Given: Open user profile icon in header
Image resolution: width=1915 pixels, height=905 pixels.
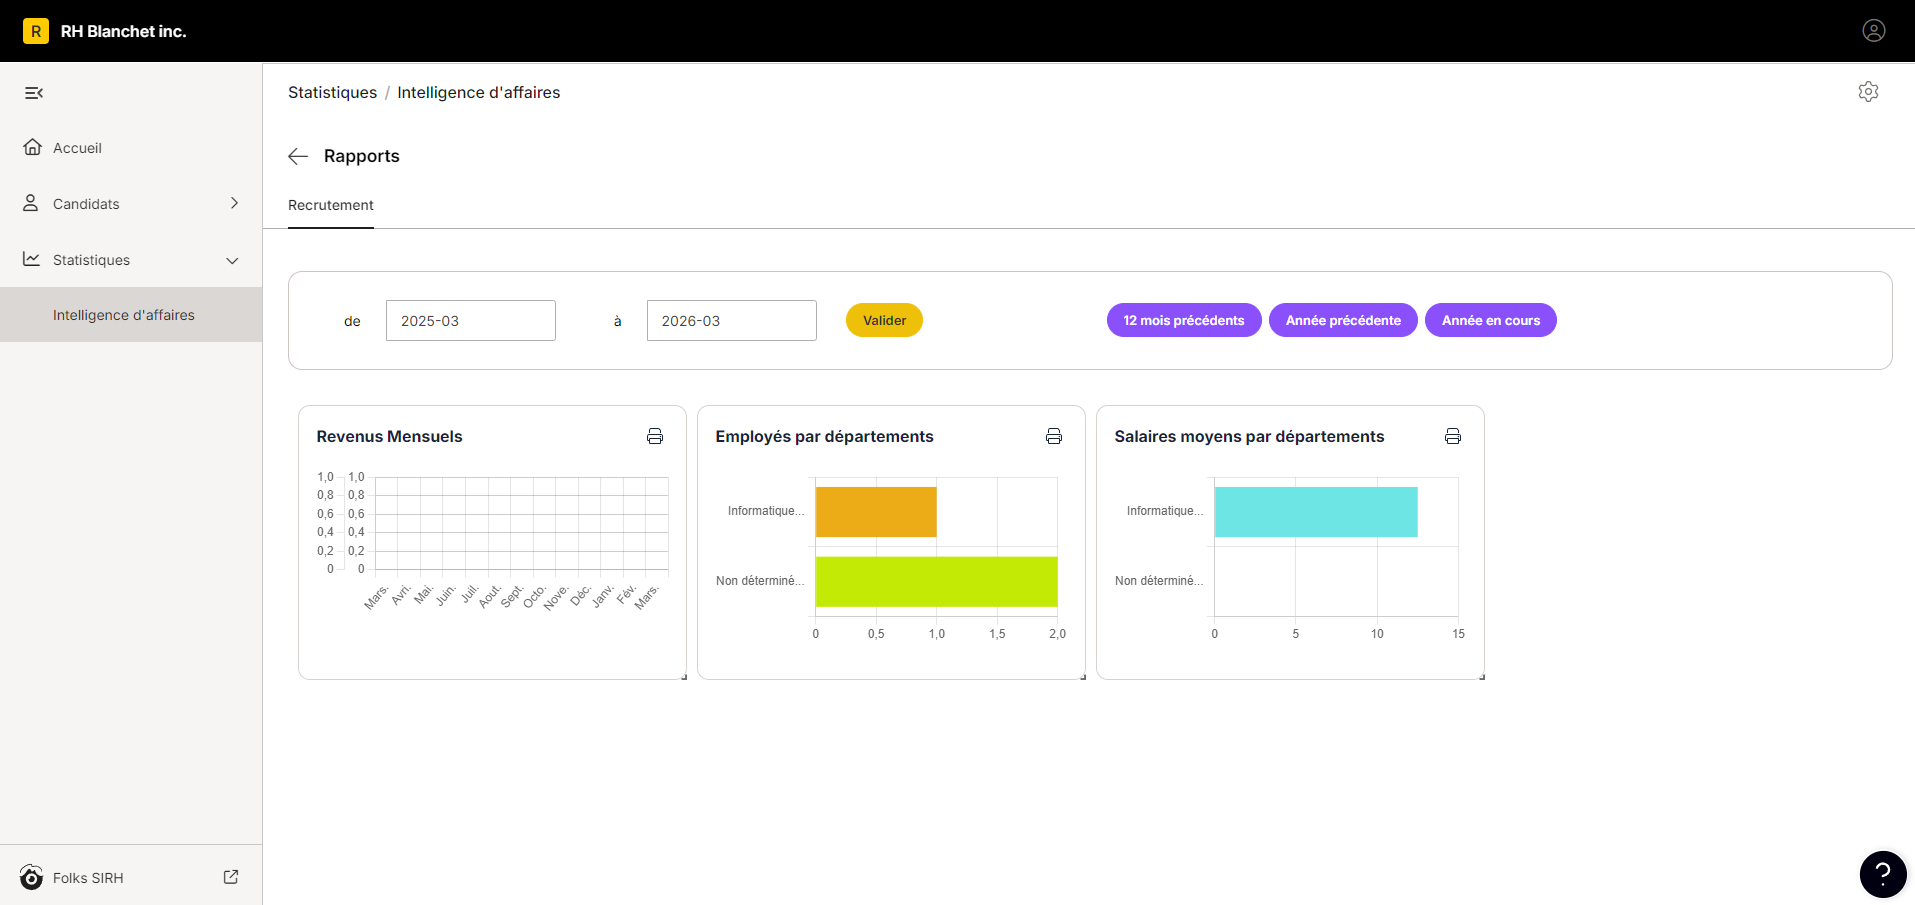Looking at the screenshot, I should click(1874, 31).
